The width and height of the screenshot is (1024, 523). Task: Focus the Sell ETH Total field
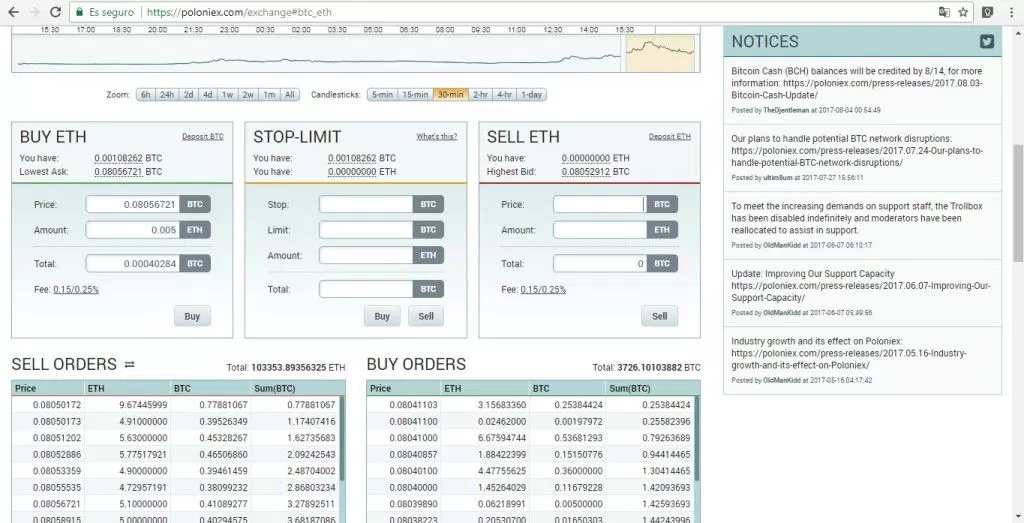click(600, 264)
